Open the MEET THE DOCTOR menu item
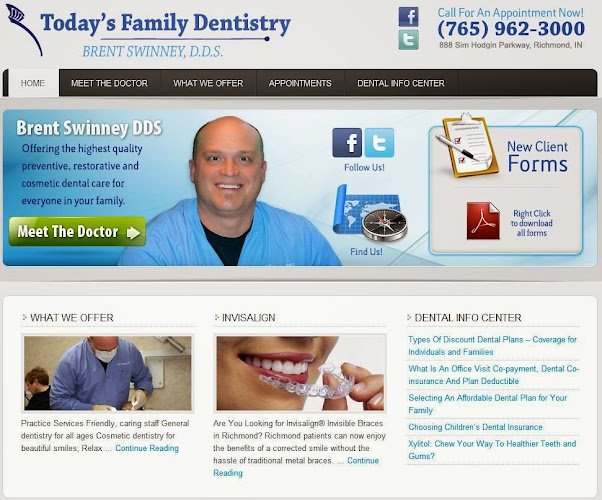The image size is (602, 500). coord(109,83)
